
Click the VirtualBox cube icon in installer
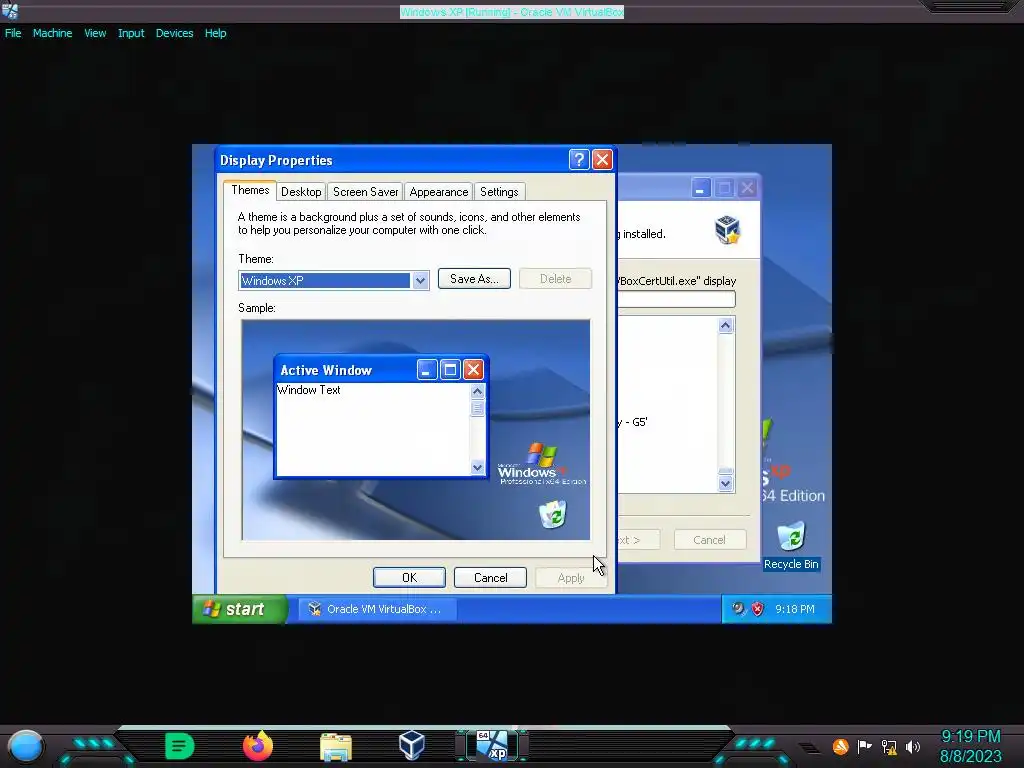[x=727, y=229]
